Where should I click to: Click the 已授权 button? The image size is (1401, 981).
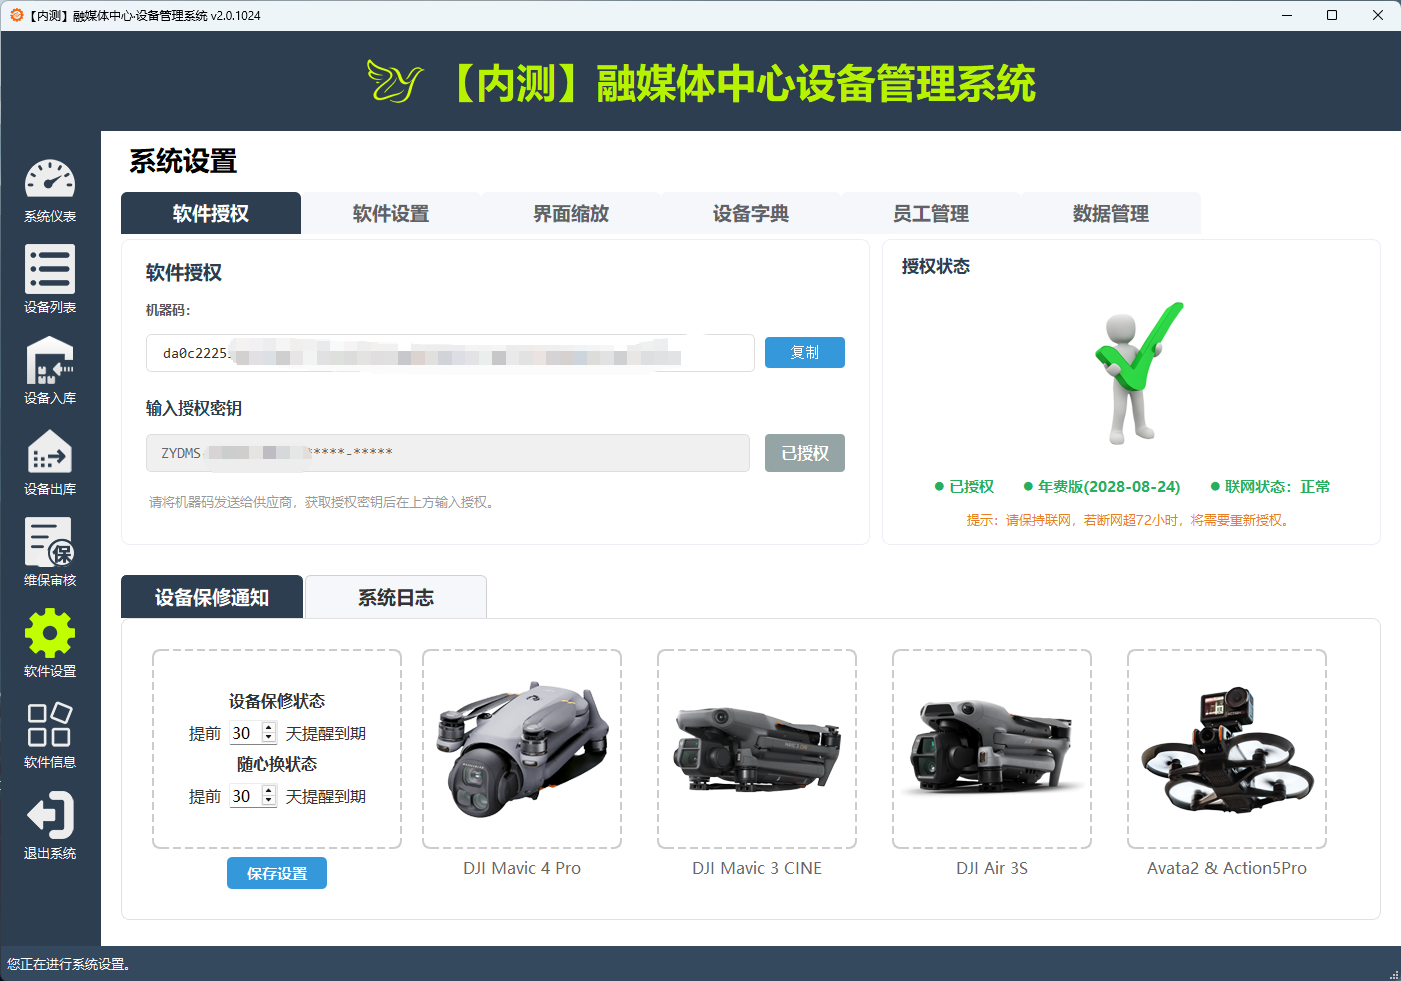pos(805,453)
